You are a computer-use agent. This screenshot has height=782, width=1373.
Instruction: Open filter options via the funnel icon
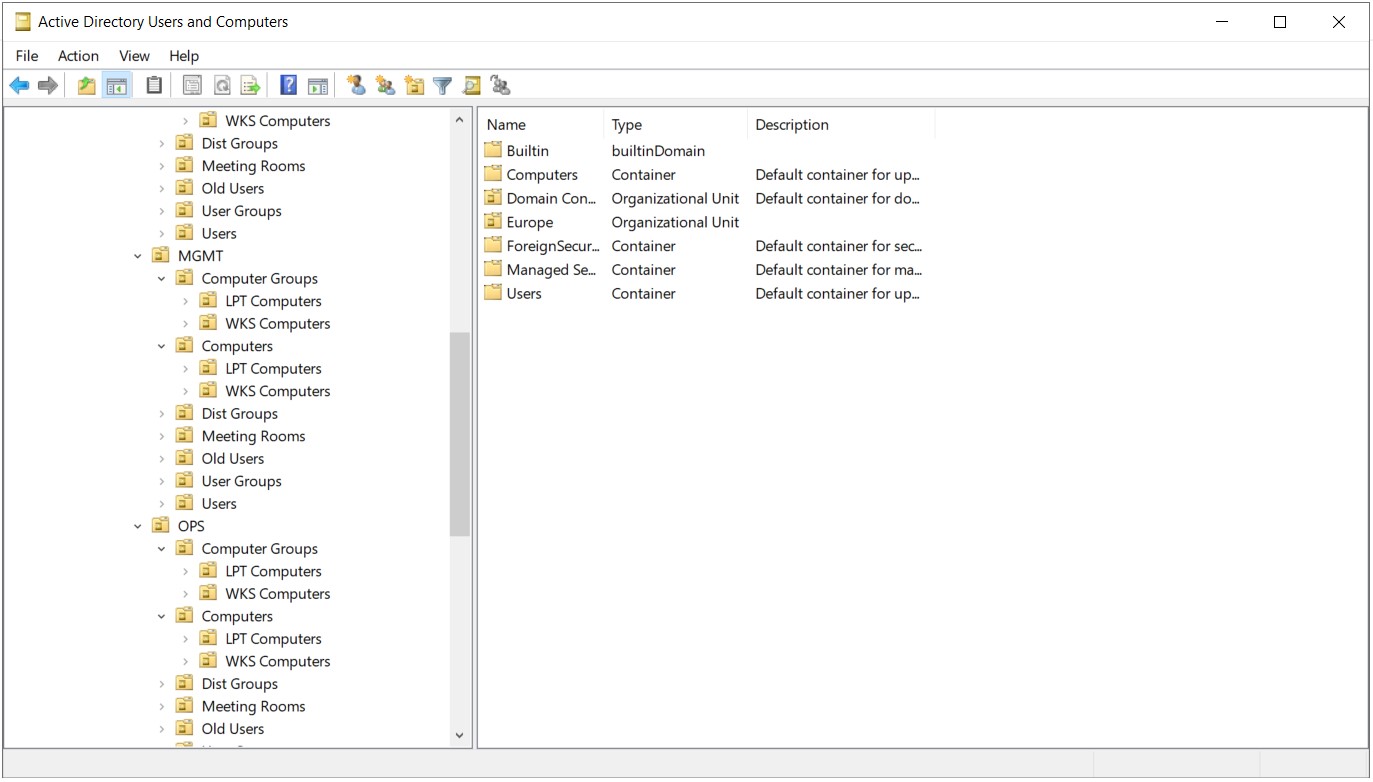click(443, 86)
